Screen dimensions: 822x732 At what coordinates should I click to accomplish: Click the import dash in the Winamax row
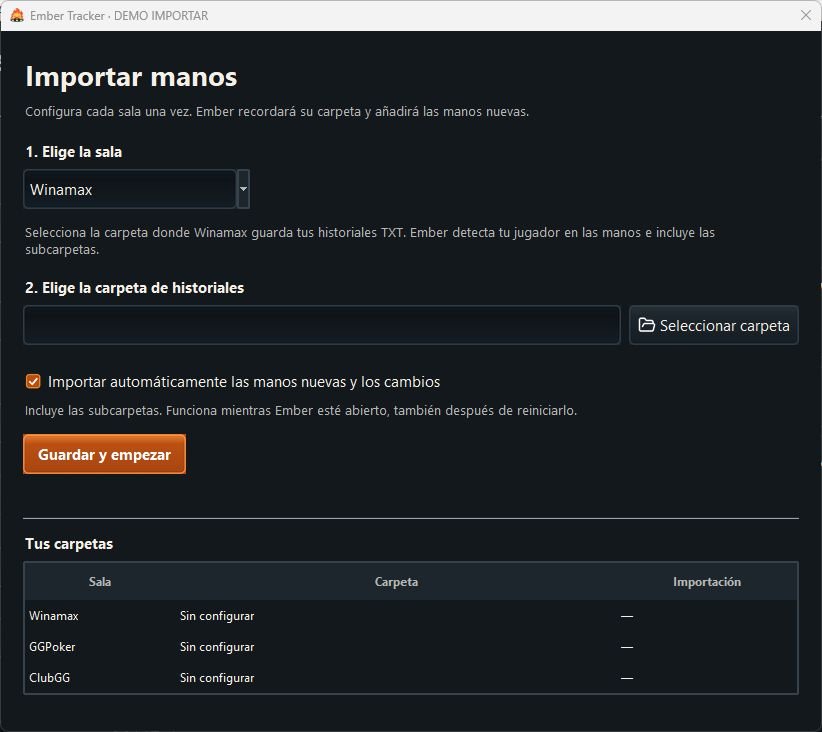[627, 616]
